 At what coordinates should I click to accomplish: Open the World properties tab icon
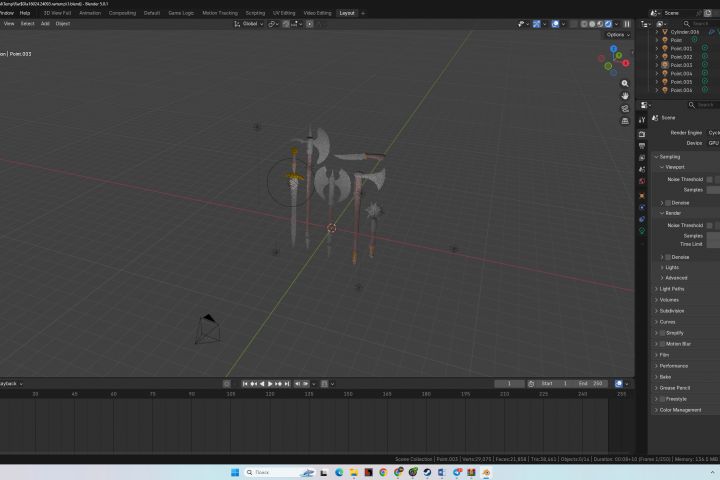pyautogui.click(x=642, y=181)
